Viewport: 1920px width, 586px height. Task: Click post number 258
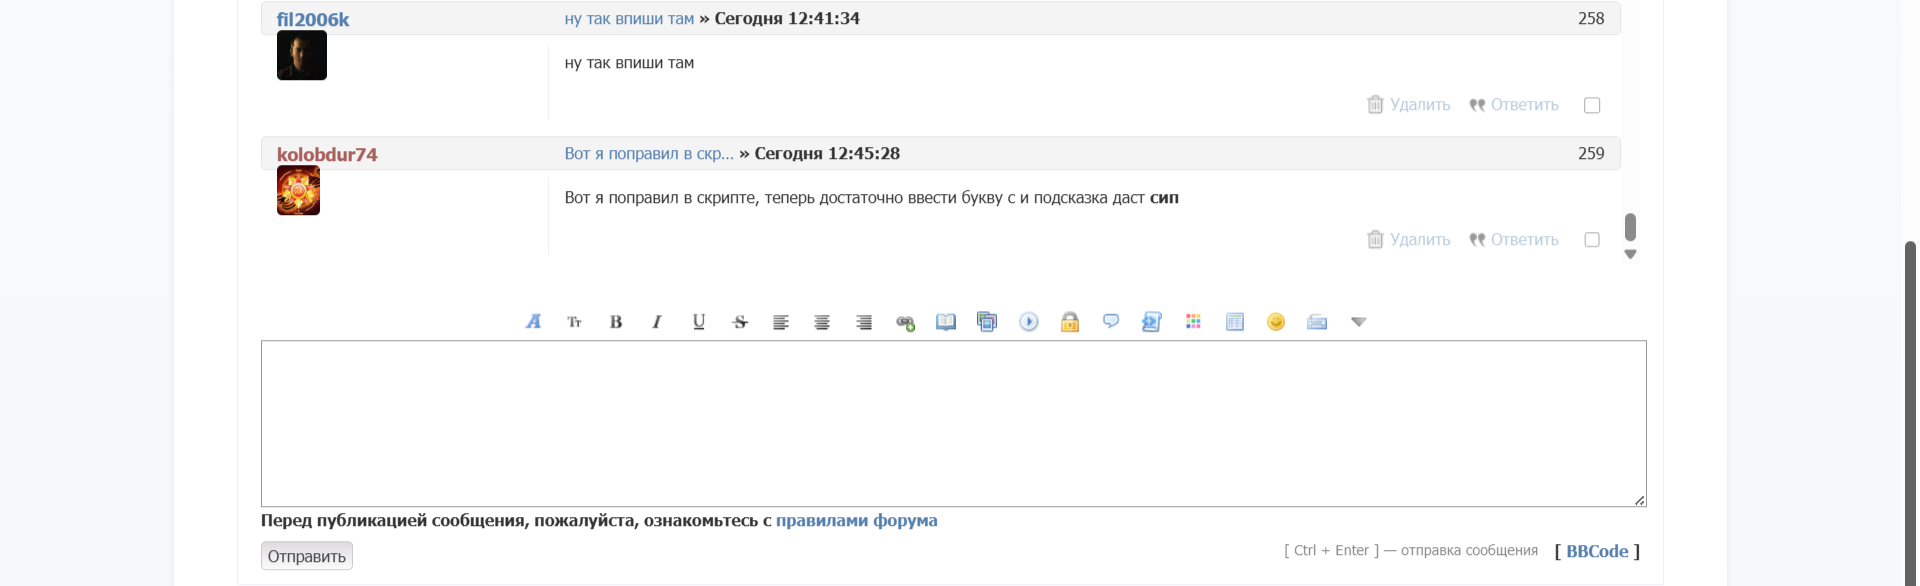(x=1591, y=19)
